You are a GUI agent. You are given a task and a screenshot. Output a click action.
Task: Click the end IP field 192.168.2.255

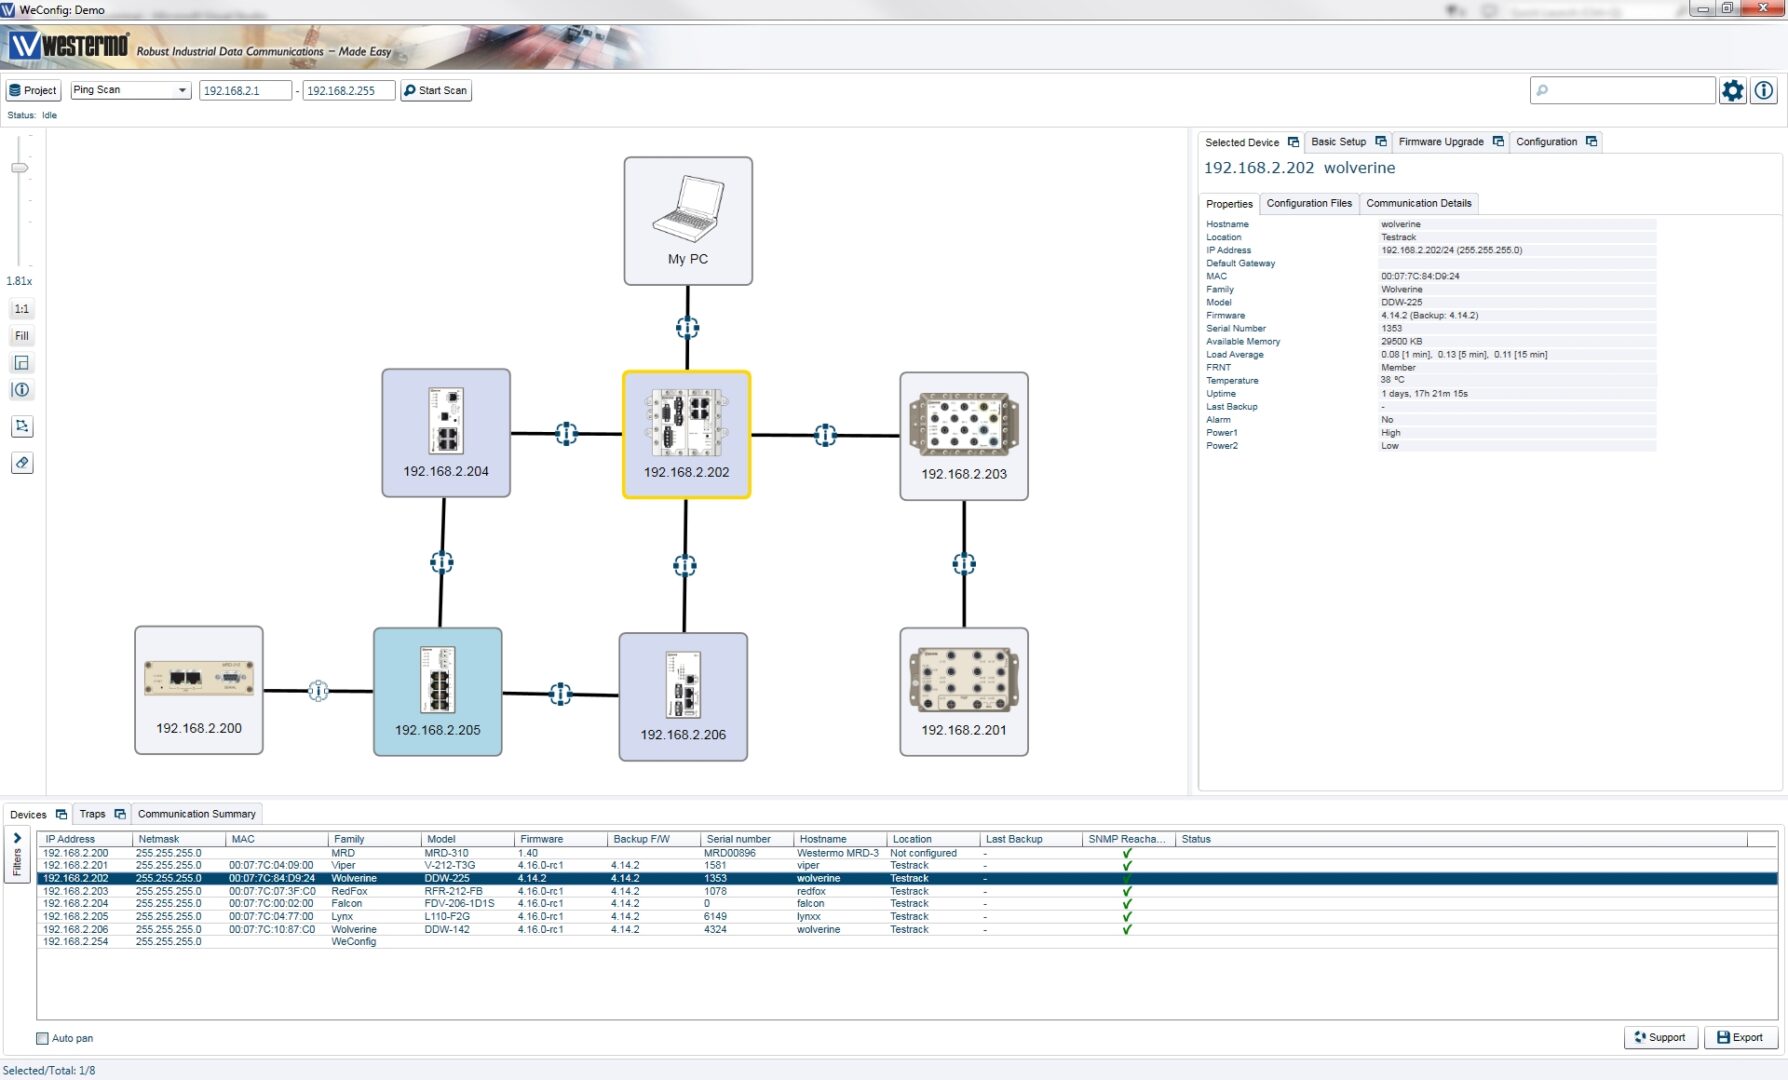pos(348,90)
